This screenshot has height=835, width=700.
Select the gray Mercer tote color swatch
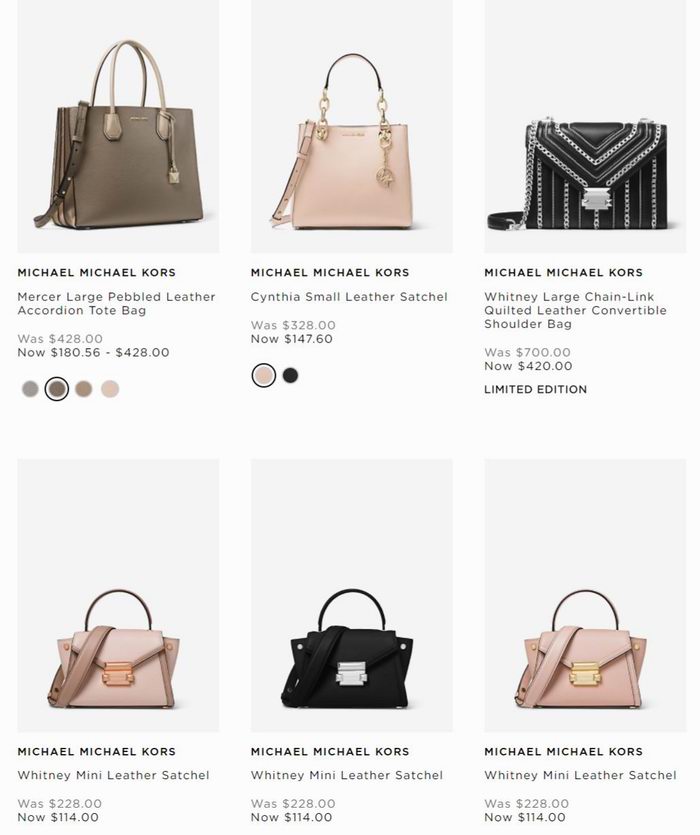click(30, 389)
